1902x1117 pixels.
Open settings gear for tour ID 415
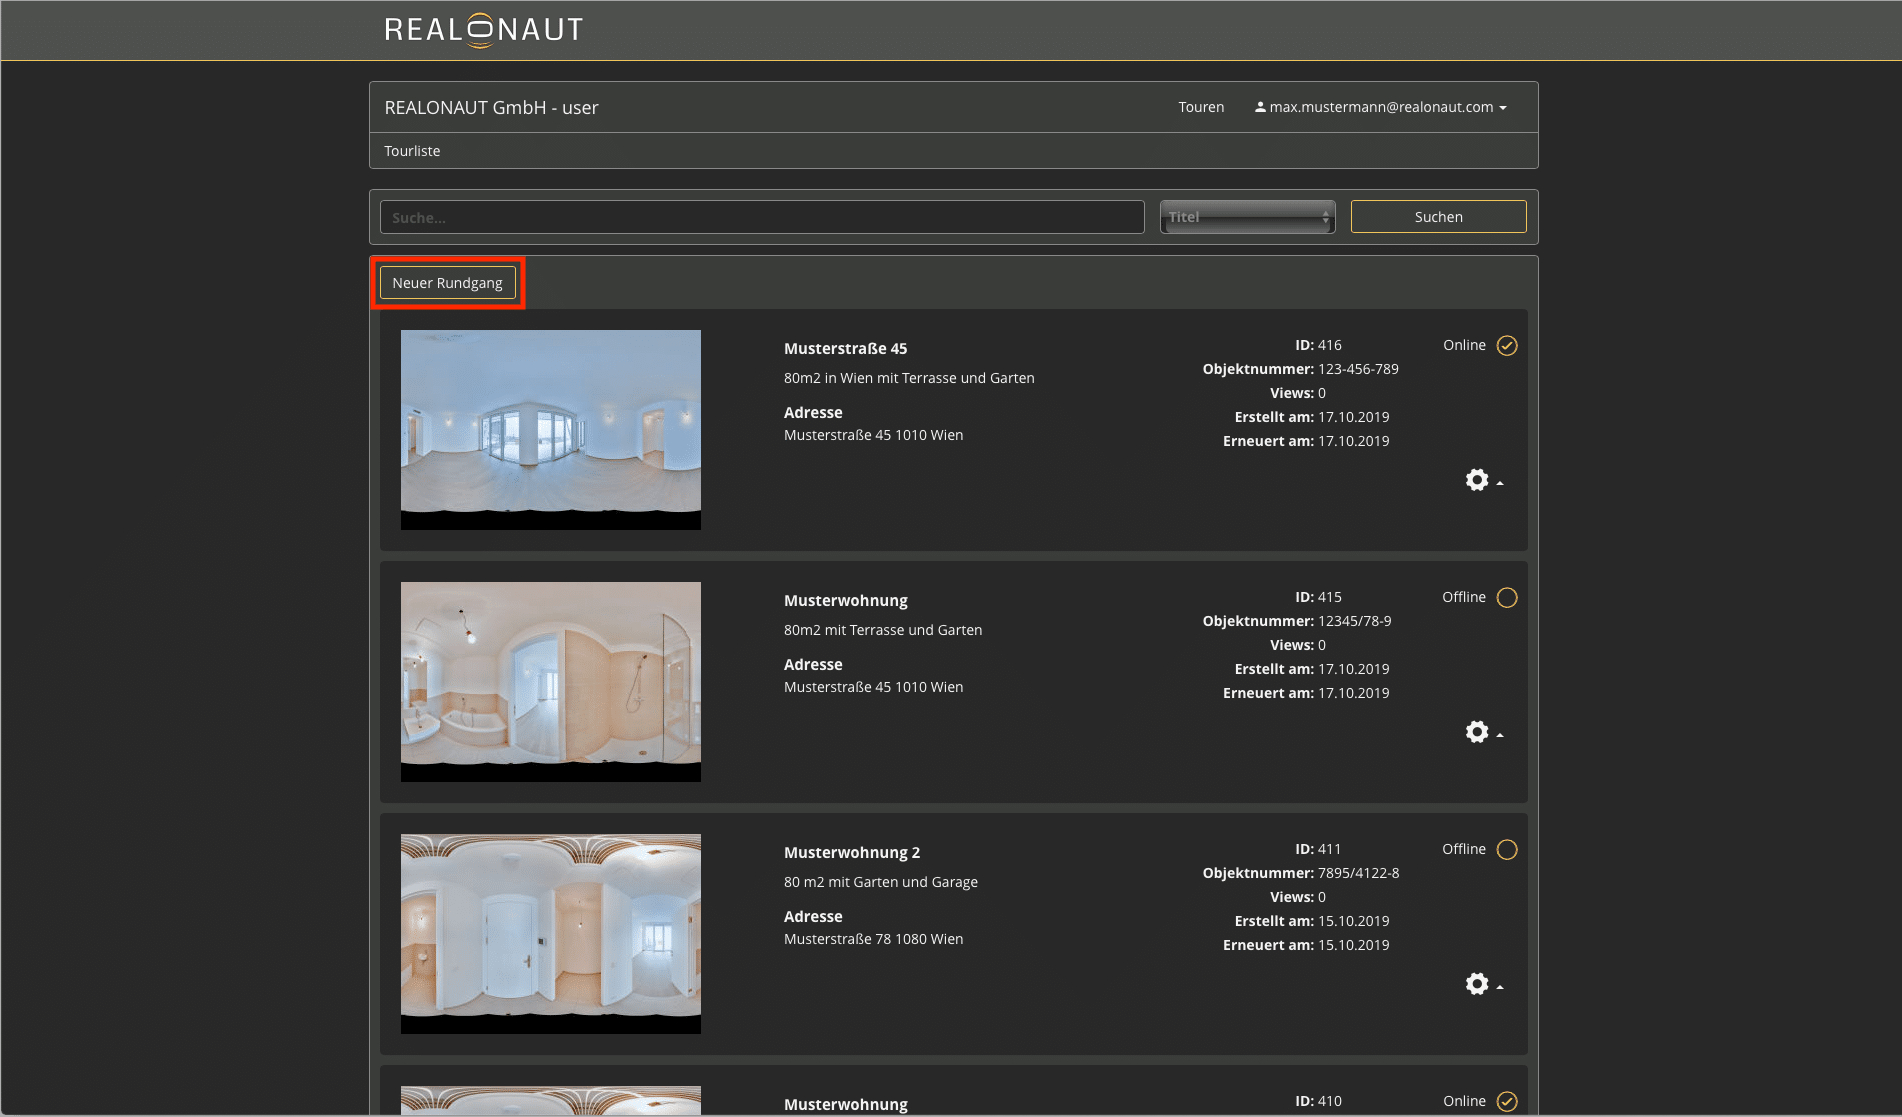click(x=1477, y=732)
